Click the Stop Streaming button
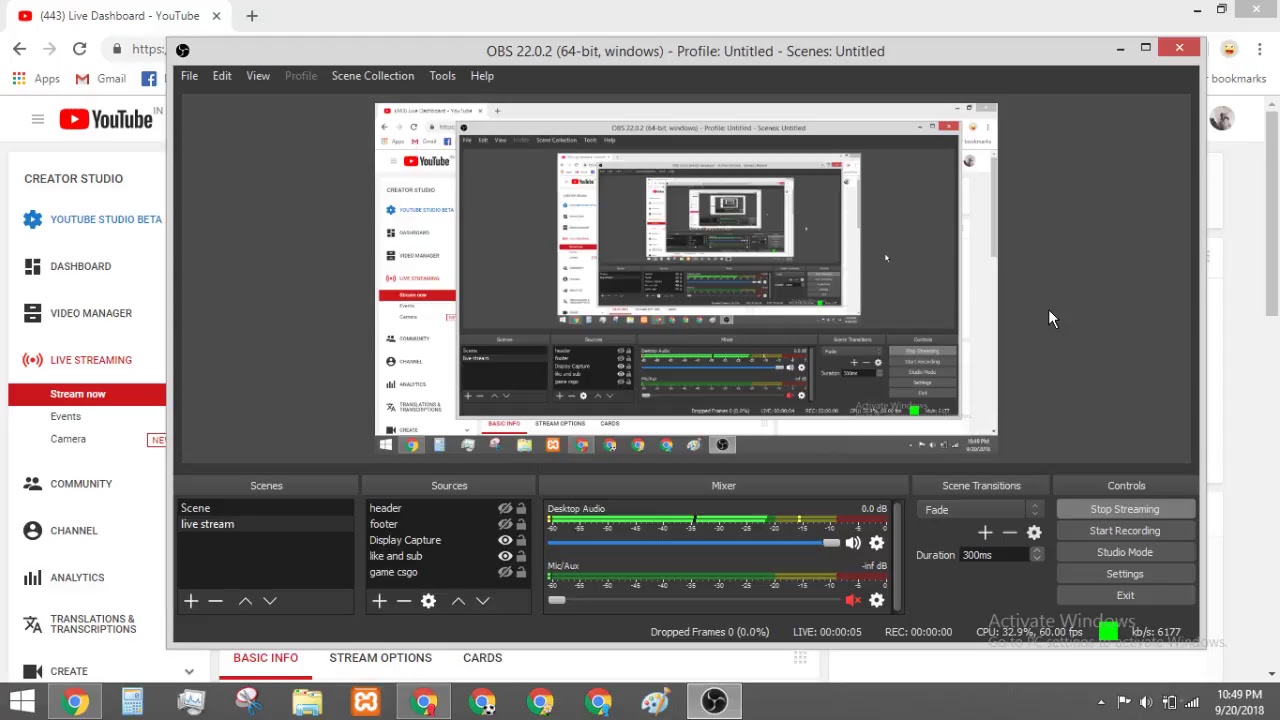1280x720 pixels. pyautogui.click(x=1125, y=510)
